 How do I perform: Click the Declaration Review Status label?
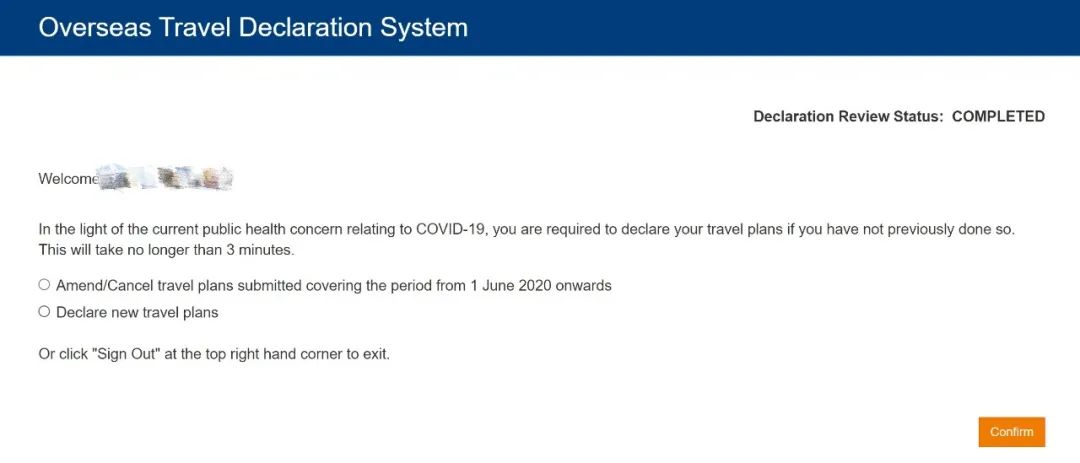847,117
